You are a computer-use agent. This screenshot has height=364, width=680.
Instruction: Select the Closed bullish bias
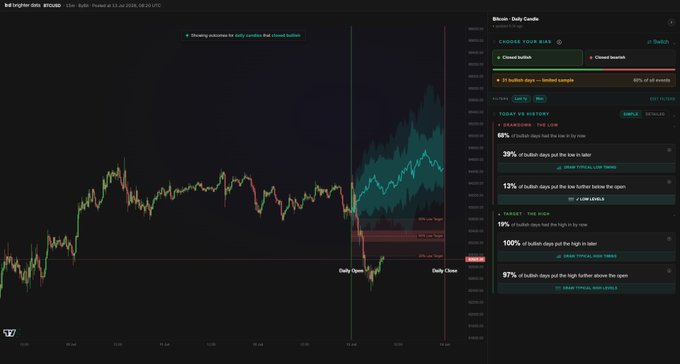[x=537, y=57]
